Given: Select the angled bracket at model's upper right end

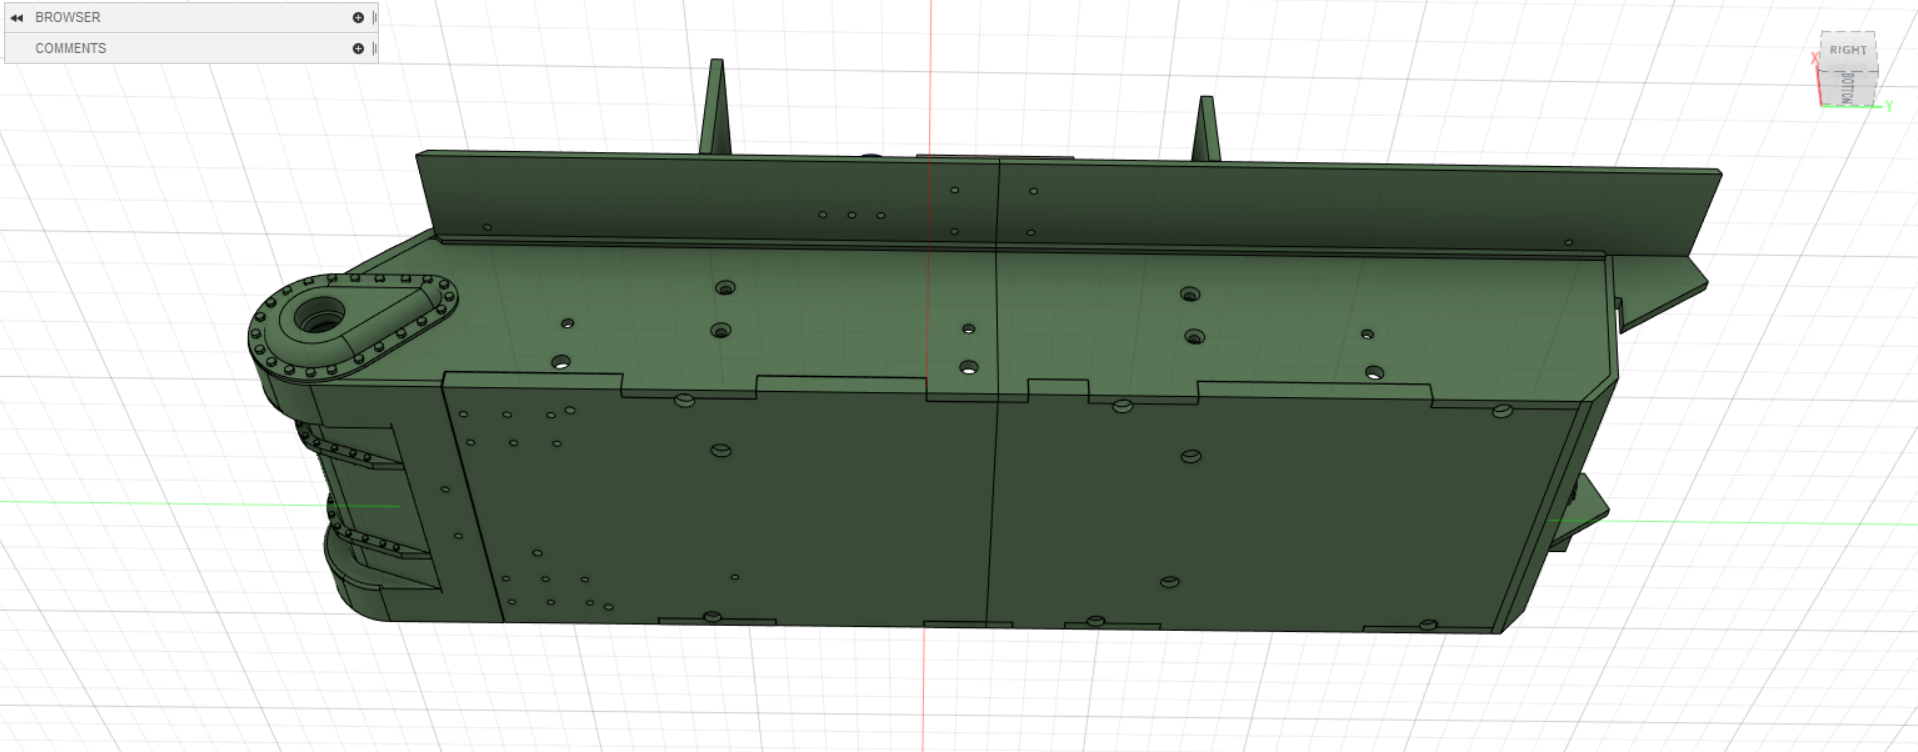Looking at the screenshot, I should click(x=1660, y=290).
